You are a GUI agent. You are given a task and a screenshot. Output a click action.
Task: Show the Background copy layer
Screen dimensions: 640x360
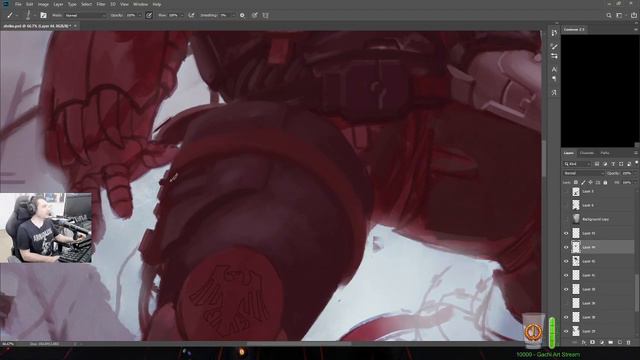point(566,219)
